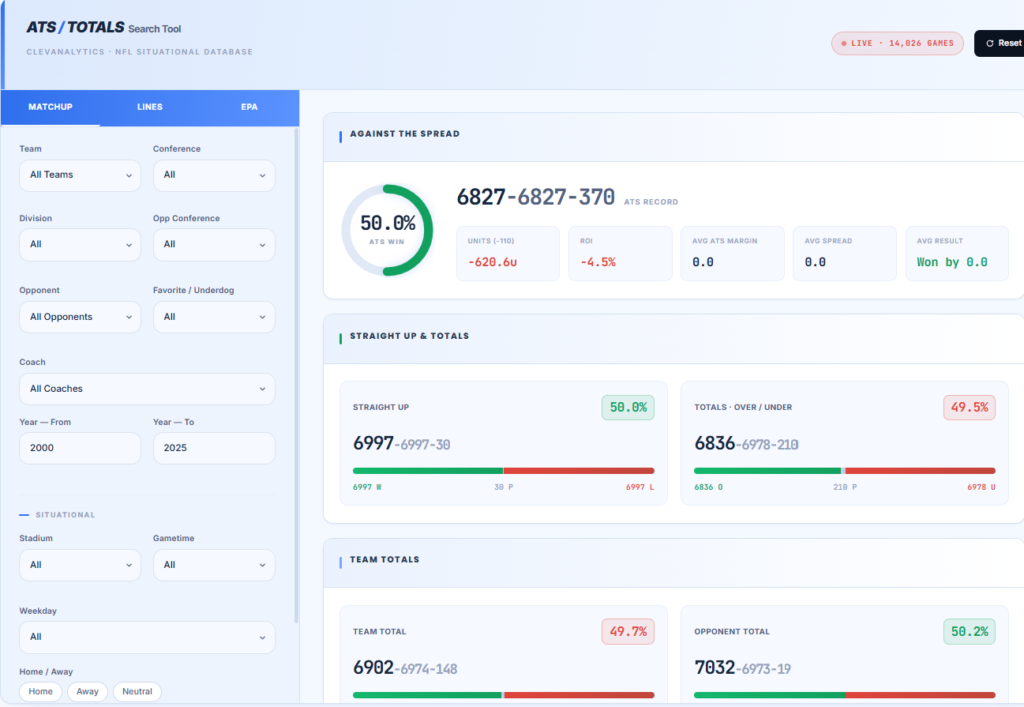1024x707 pixels.
Task: Open the Weekday dropdown
Action: 147,636
